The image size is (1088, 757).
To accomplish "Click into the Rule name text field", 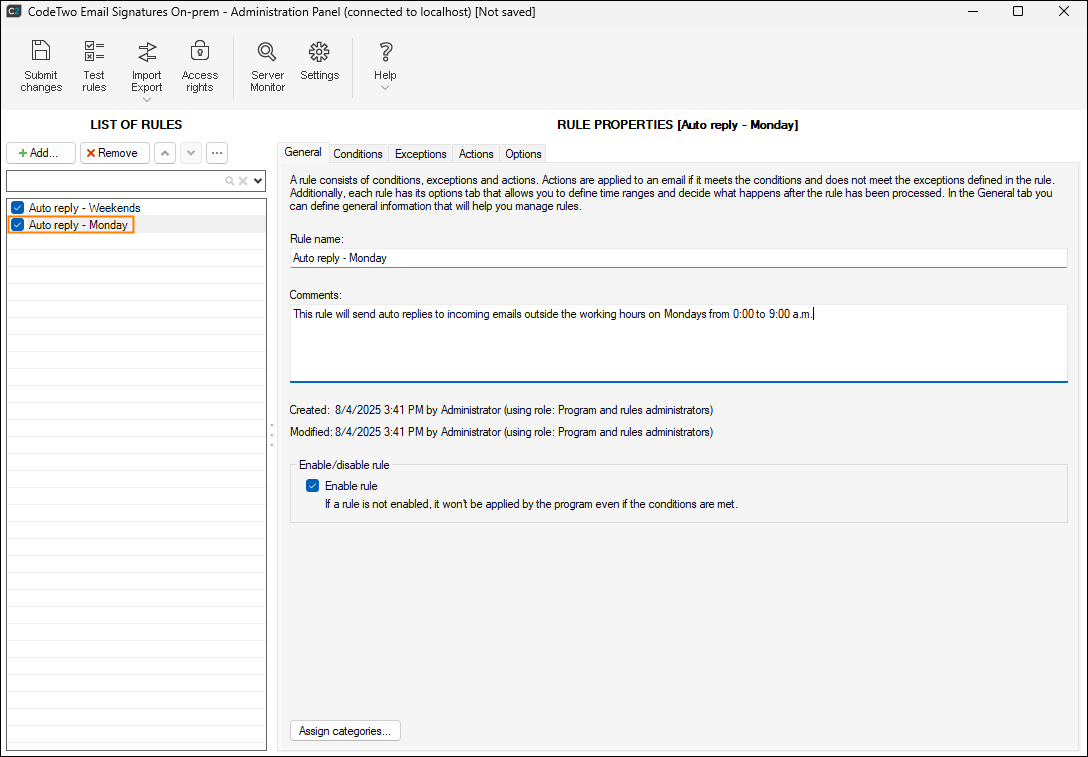I will (678, 258).
